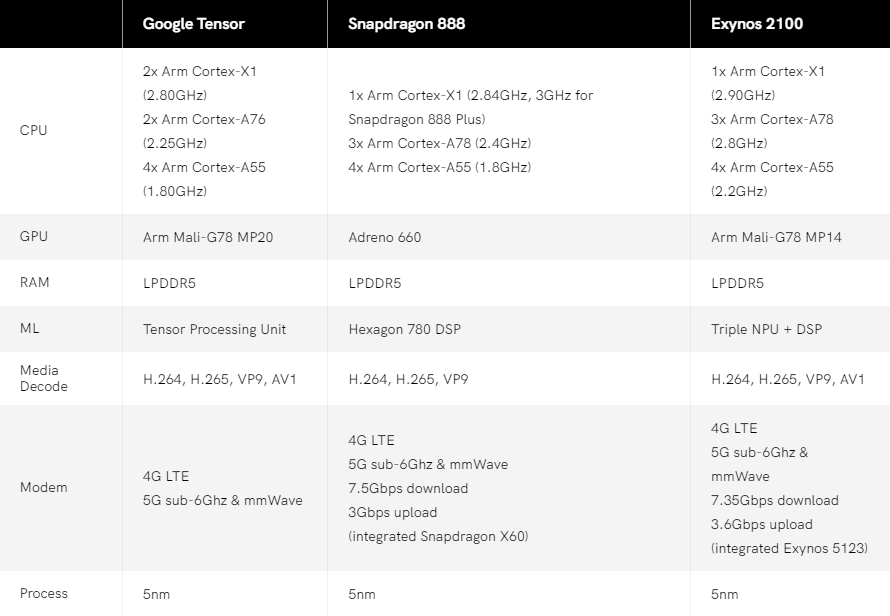Screen dimensions: 890x616
Task: Click the integrated Snapdragon X60 text
Action: tap(438, 537)
